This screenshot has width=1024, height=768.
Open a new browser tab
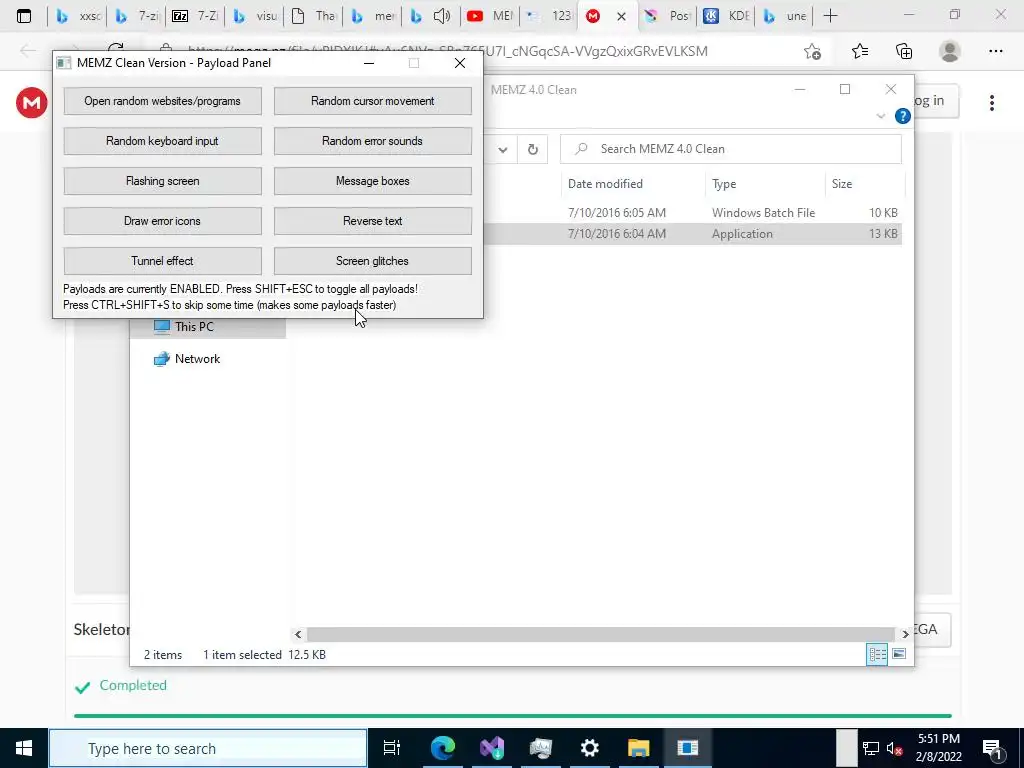click(830, 16)
